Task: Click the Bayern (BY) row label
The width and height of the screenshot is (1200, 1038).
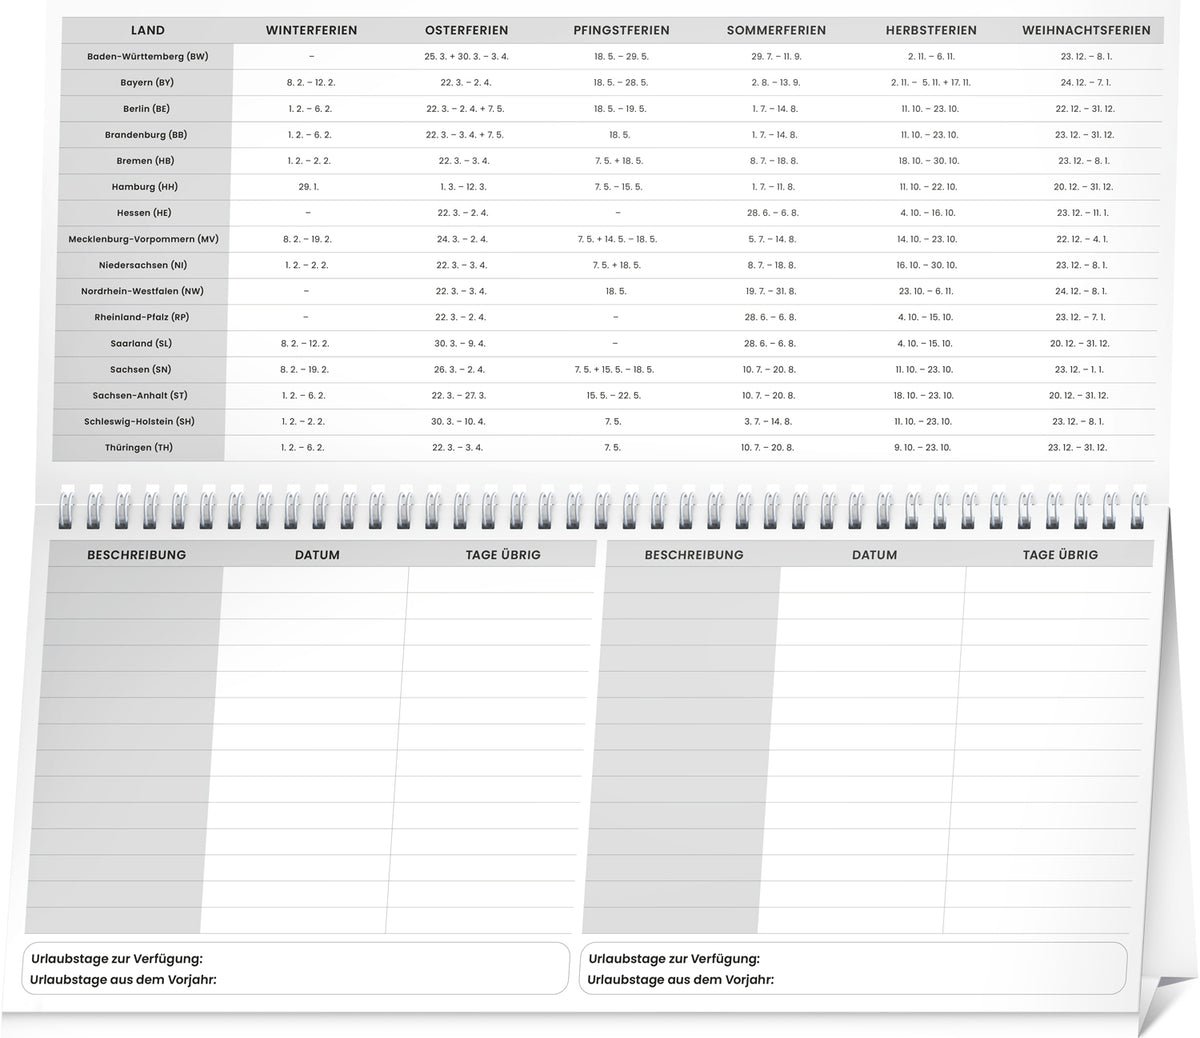Action: tap(147, 83)
